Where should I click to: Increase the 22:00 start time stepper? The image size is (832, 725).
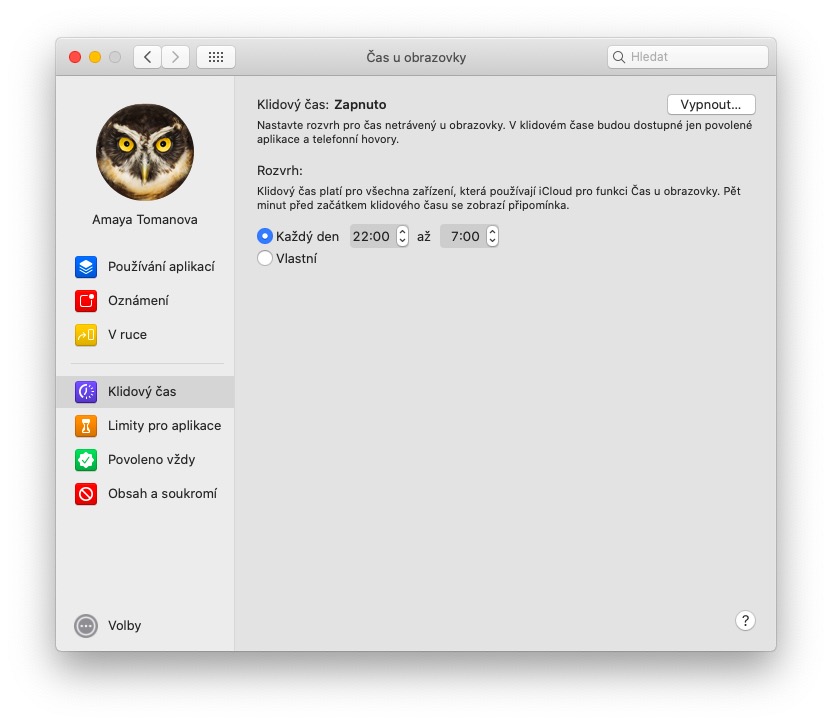[401, 232]
